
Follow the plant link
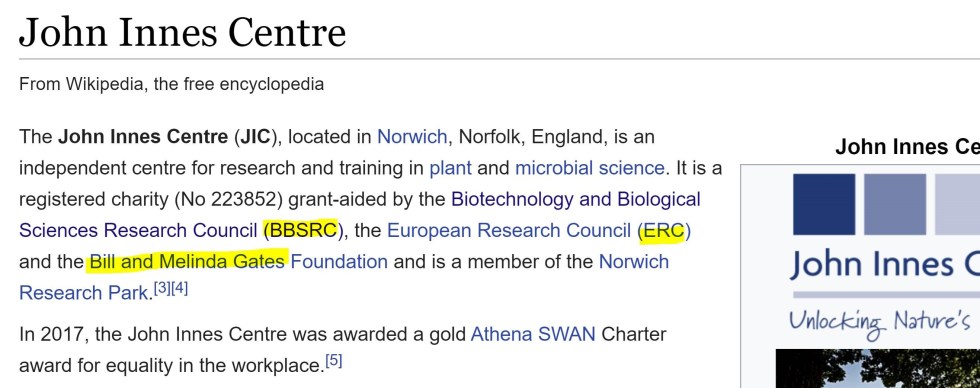click(x=450, y=167)
